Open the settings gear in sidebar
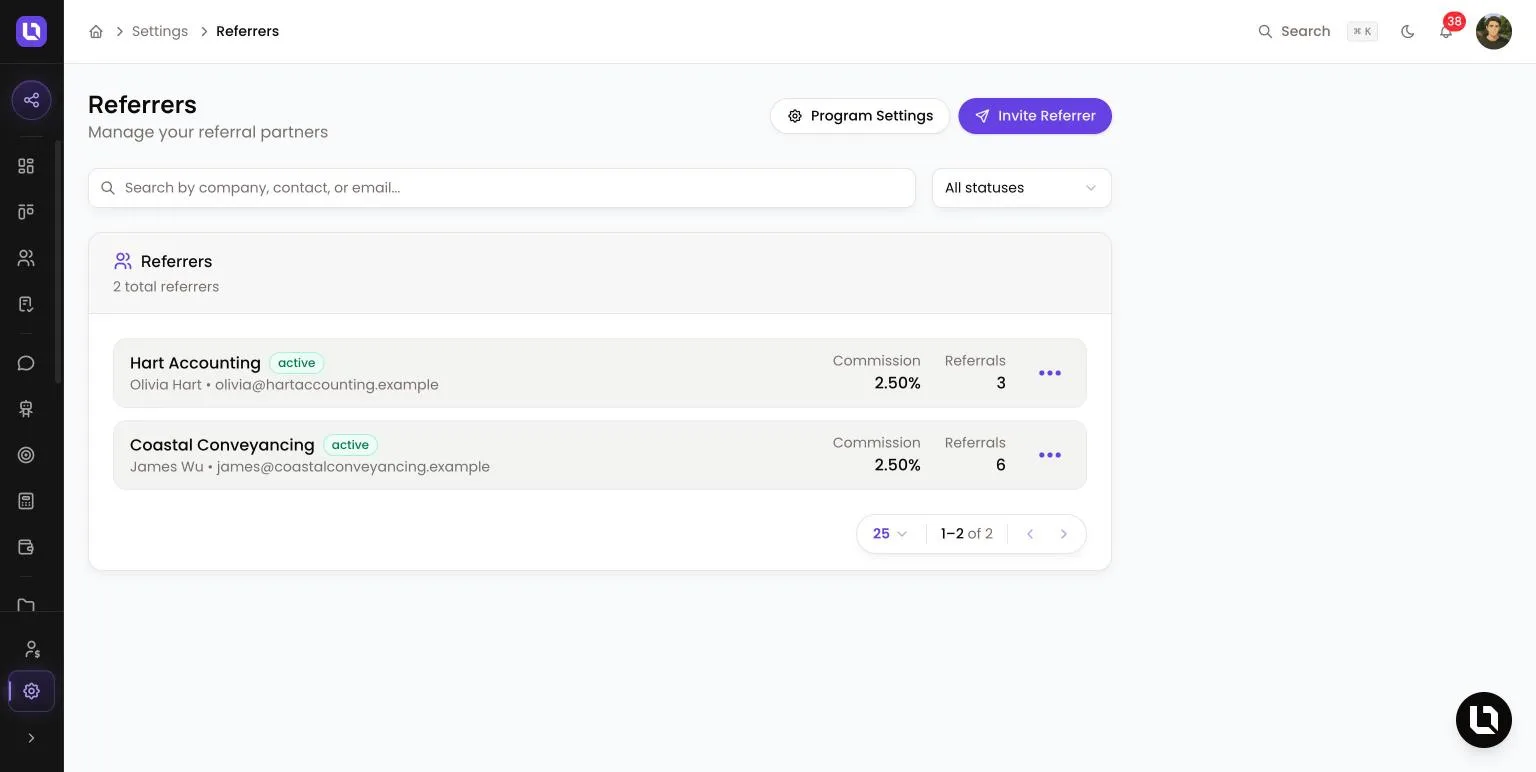 pyautogui.click(x=31, y=691)
